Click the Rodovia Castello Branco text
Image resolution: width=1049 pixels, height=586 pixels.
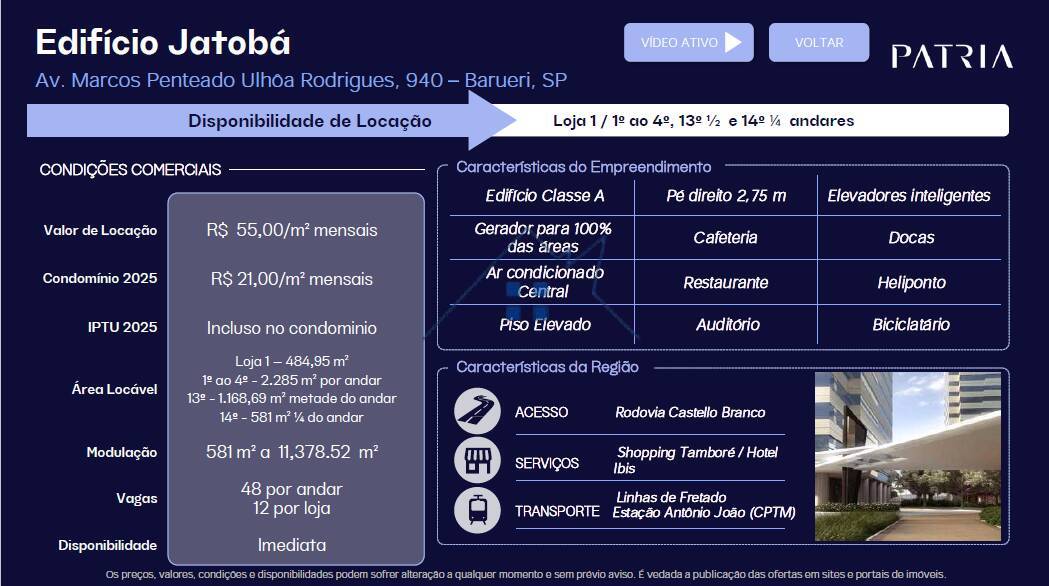click(x=690, y=412)
